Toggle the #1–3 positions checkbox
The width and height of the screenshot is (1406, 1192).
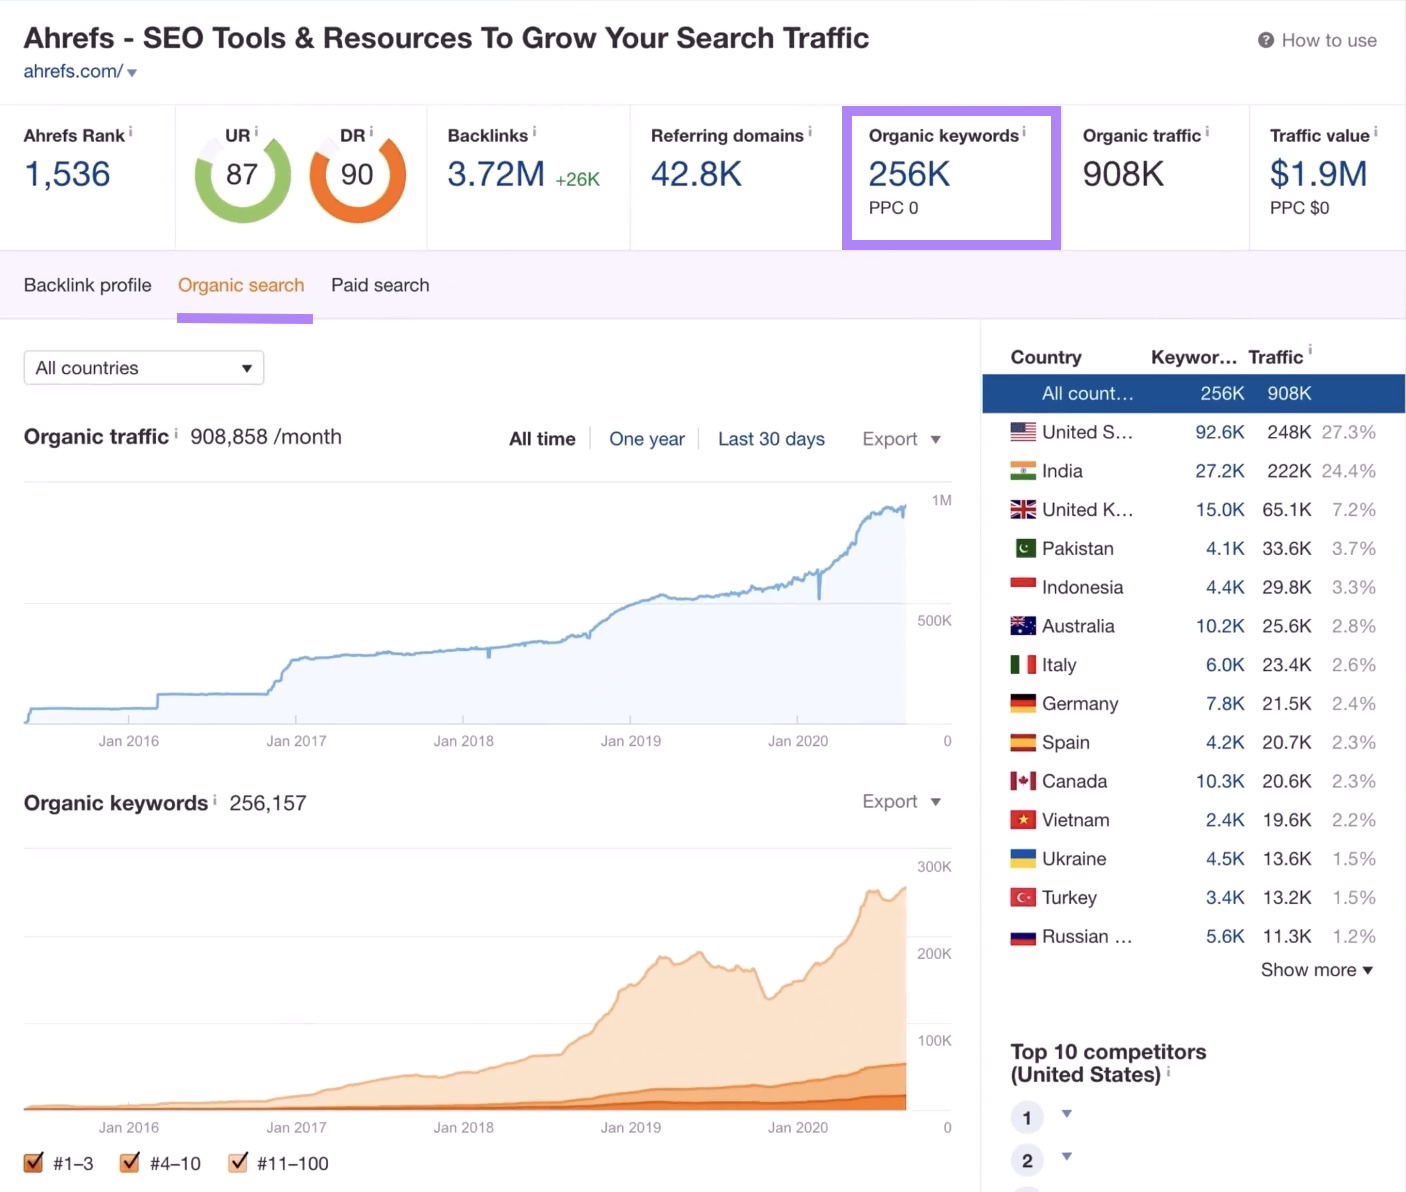coord(34,1162)
